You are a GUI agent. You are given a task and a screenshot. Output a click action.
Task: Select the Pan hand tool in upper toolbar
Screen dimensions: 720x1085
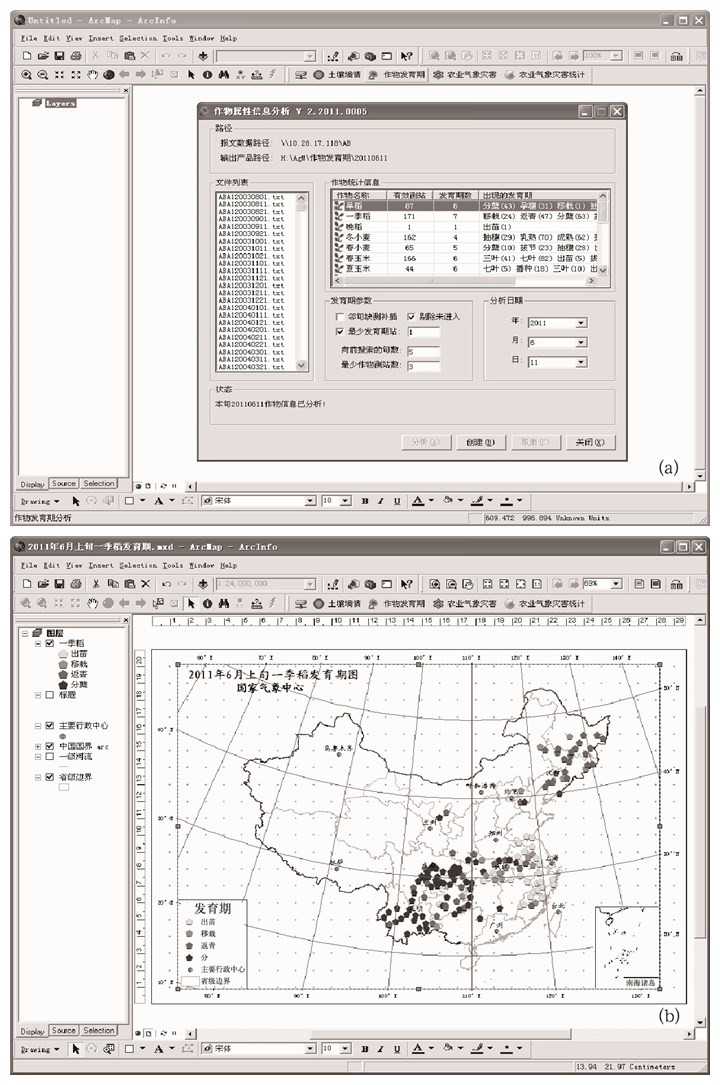92,74
